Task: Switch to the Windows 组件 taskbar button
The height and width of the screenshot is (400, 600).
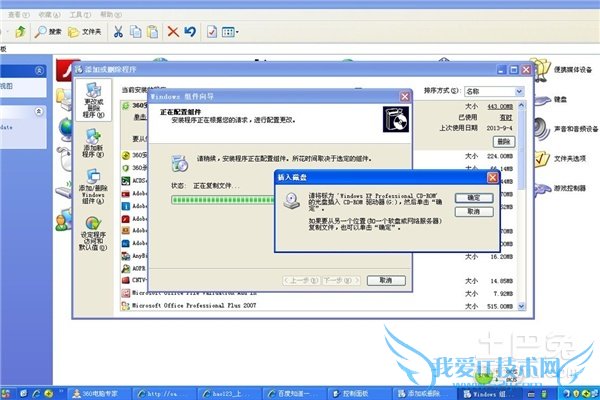Action: (x=489, y=394)
